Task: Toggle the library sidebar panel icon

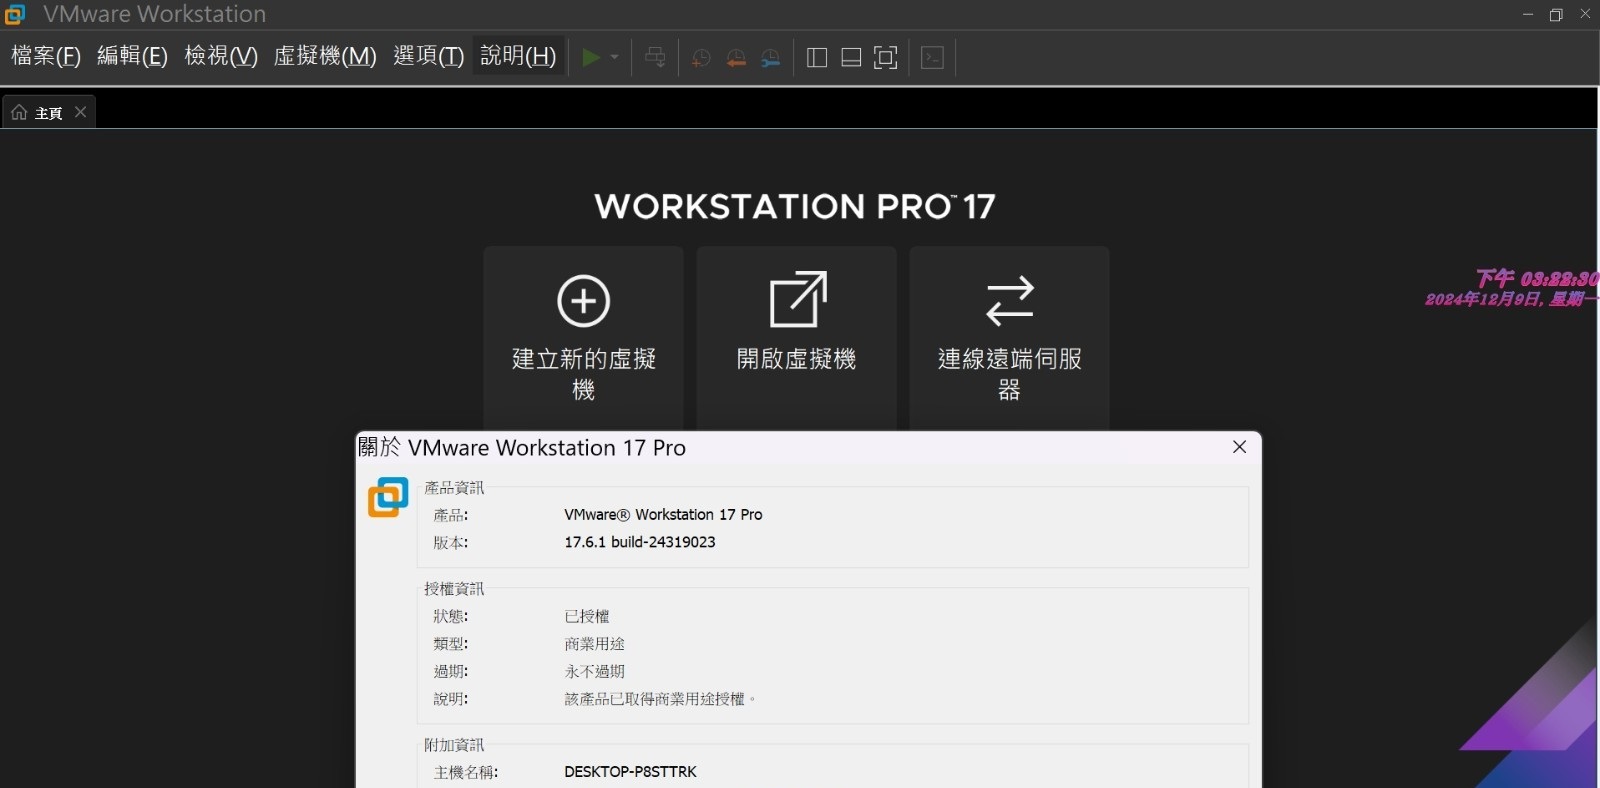Action: [x=817, y=58]
